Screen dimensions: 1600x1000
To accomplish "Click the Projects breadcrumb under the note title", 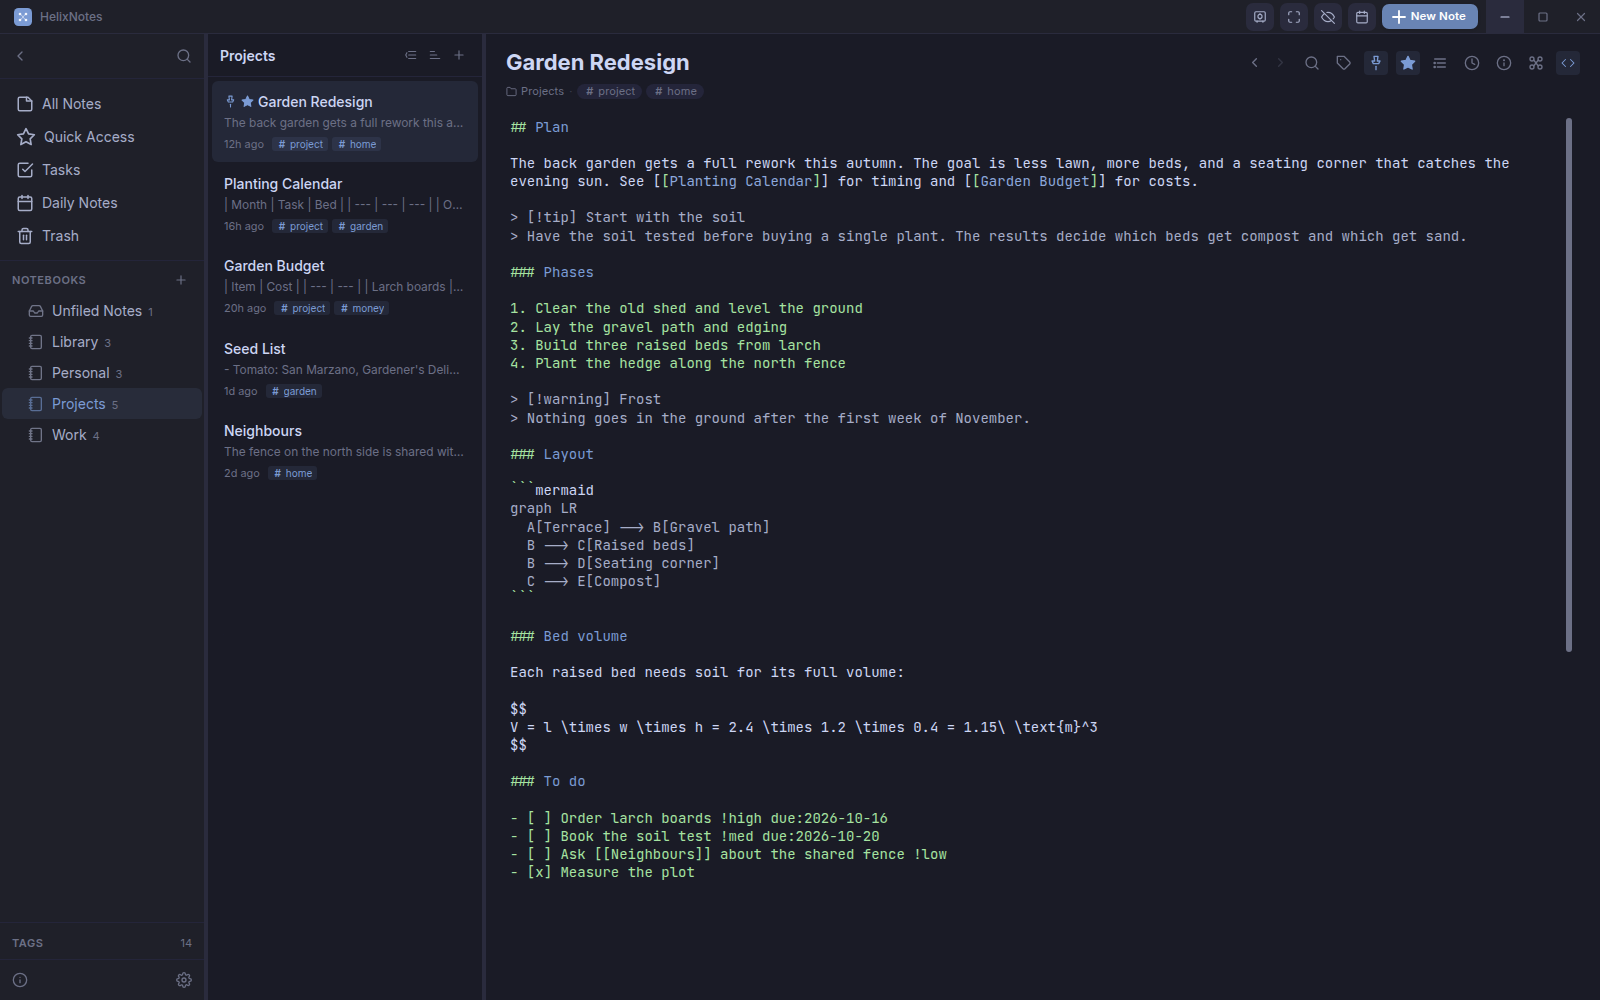I will tap(535, 91).
